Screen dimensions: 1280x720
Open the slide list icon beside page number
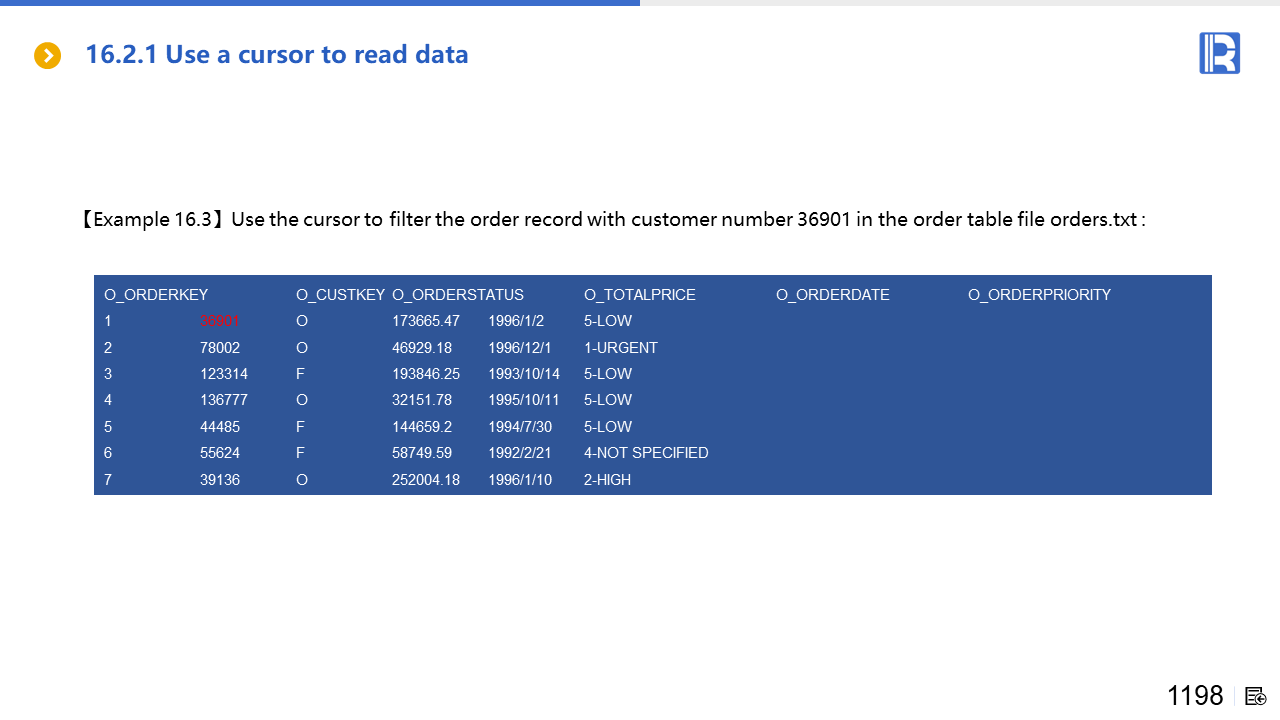pos(1256,696)
